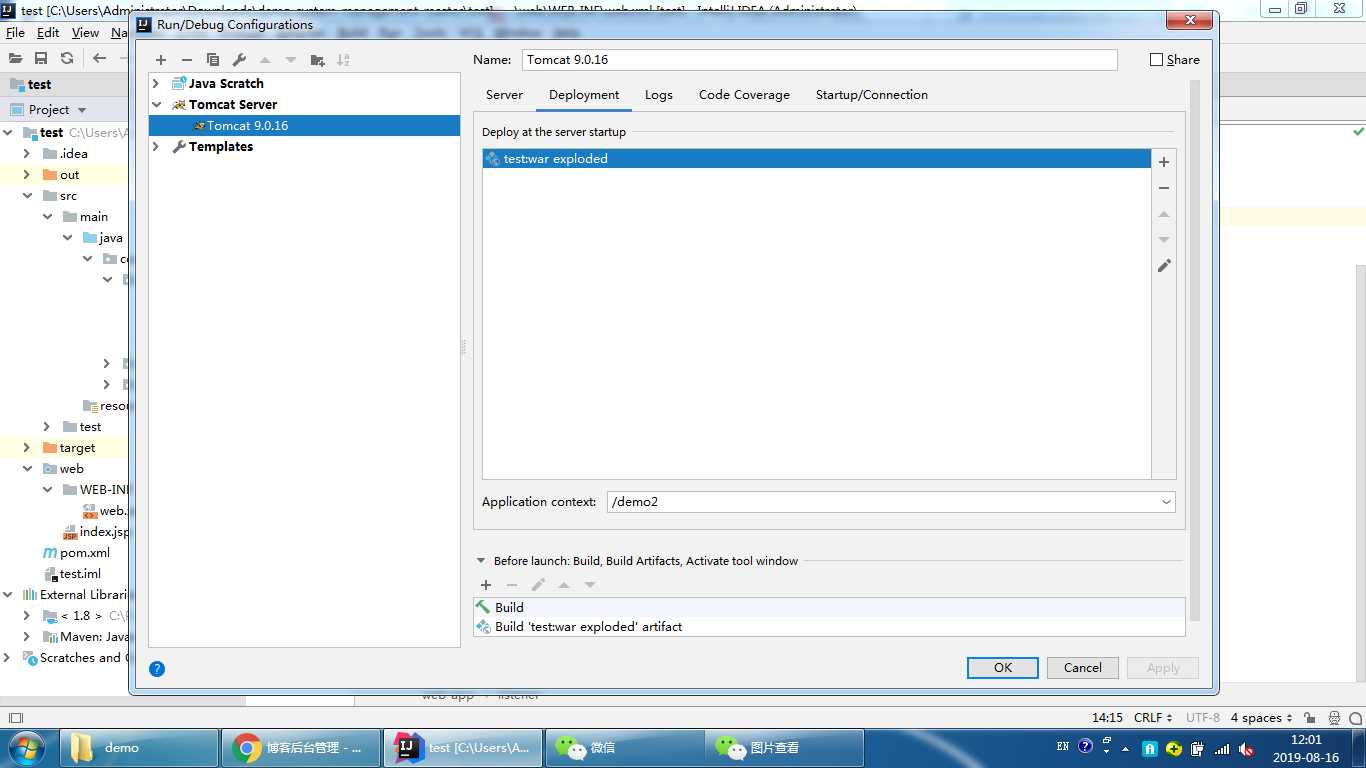The height and width of the screenshot is (768, 1366).
Task: Click the Windows Start button
Action: (x=27, y=747)
